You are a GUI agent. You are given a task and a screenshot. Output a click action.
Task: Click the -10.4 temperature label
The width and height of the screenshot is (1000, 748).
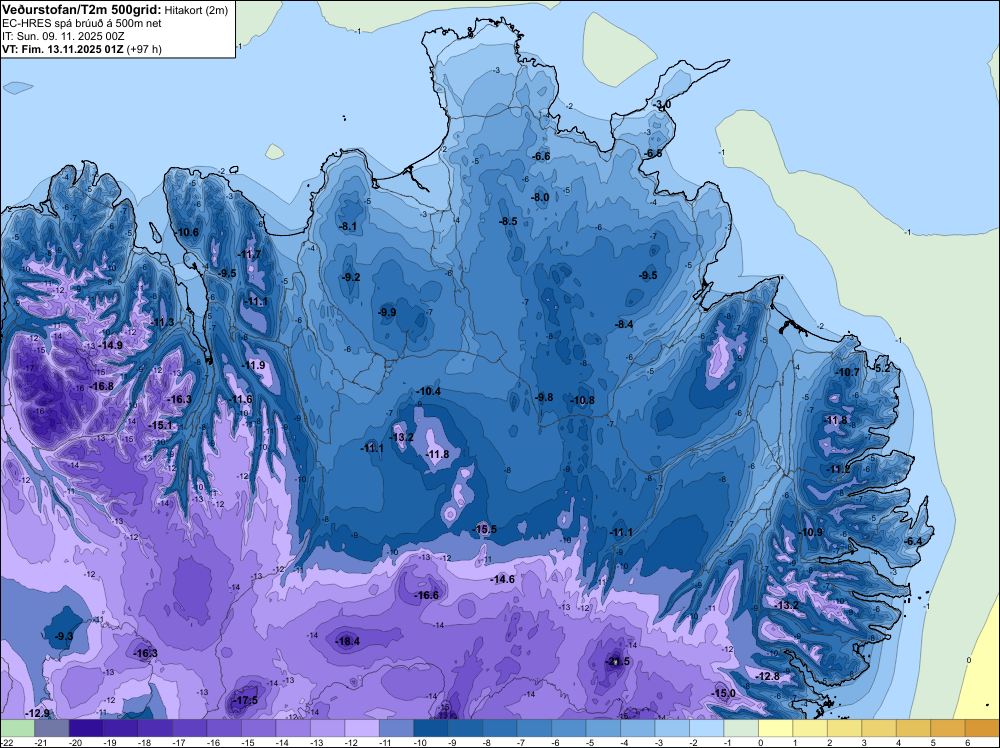pyautogui.click(x=428, y=391)
